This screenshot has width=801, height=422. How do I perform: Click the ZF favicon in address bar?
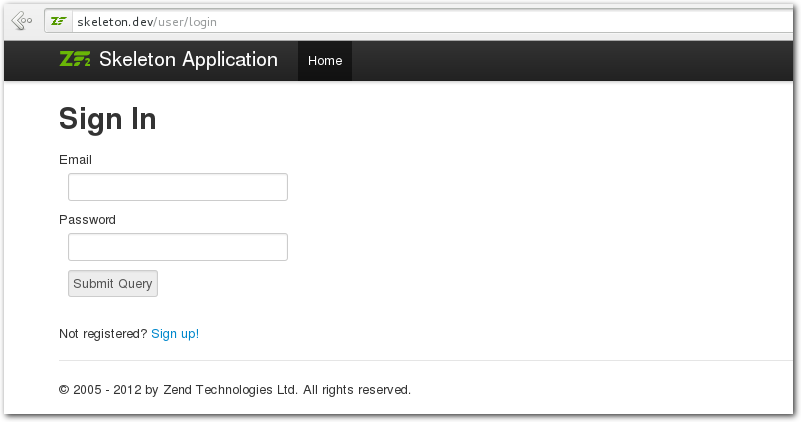[x=59, y=21]
